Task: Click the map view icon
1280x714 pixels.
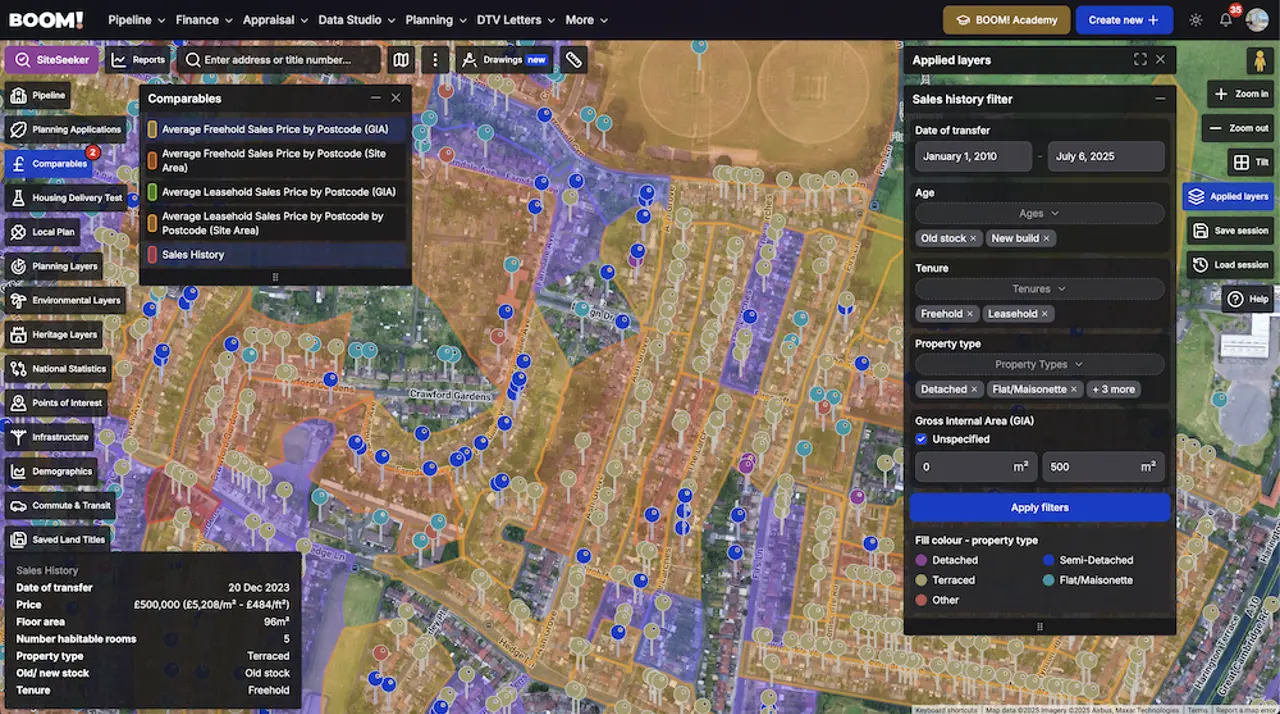Action: point(401,60)
